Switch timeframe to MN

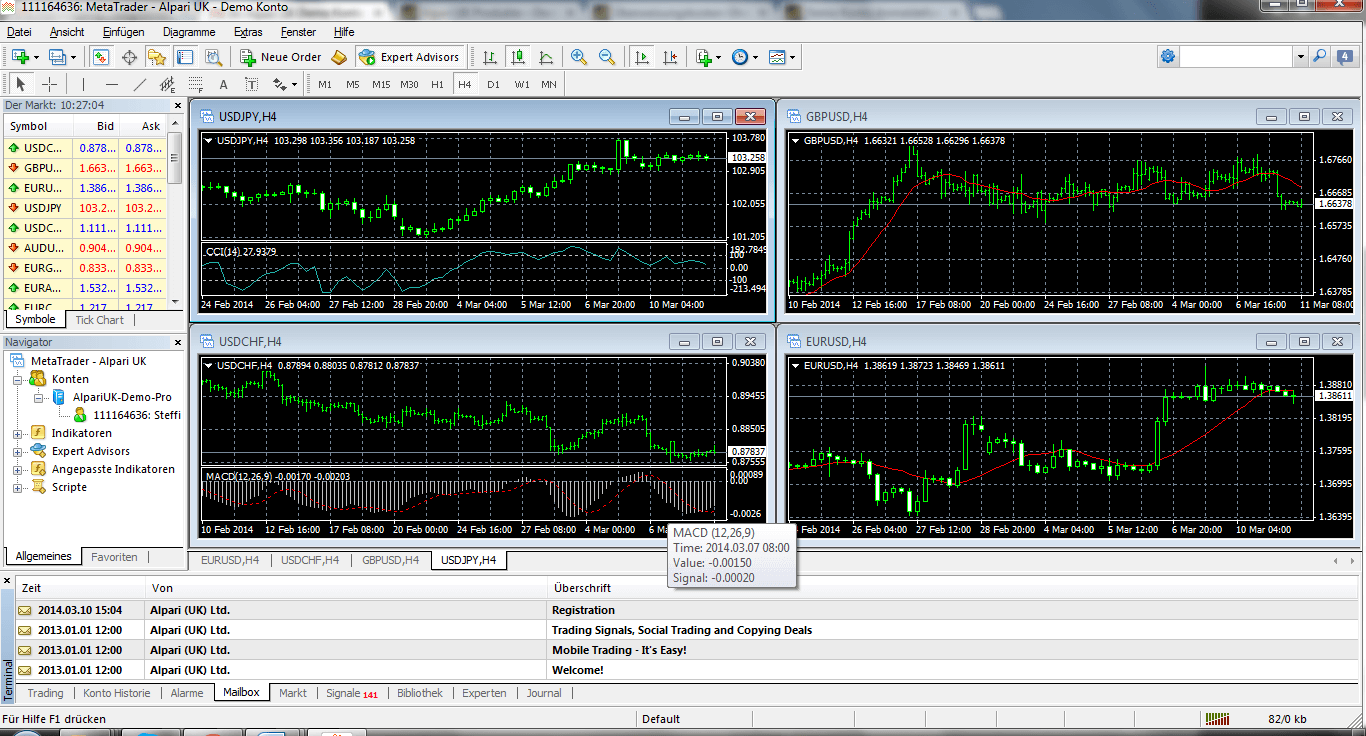coord(549,84)
